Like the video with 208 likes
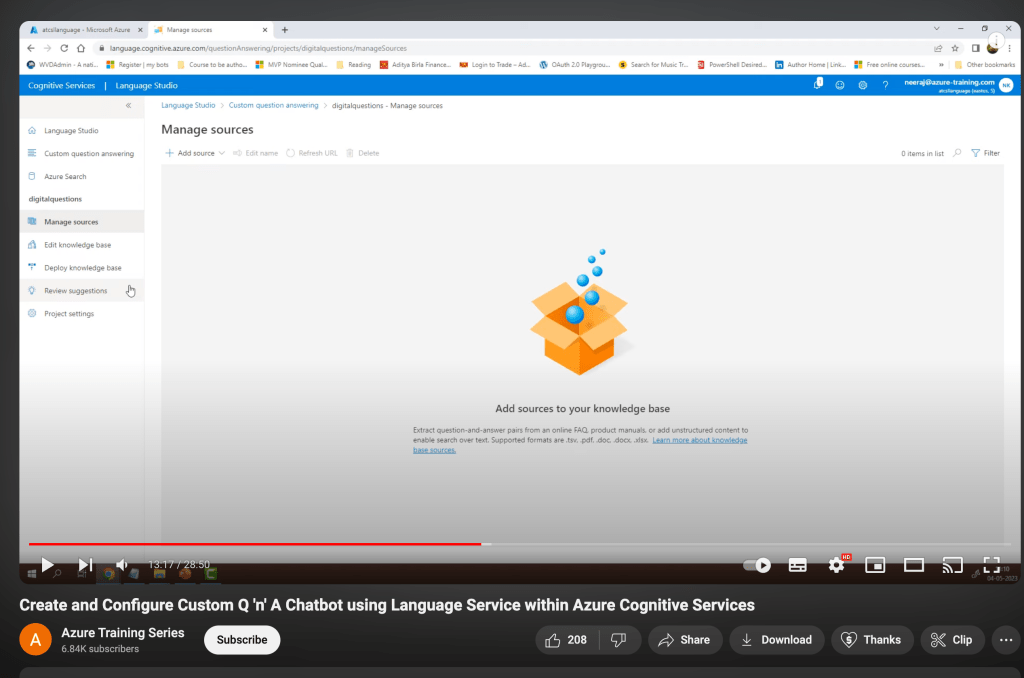The height and width of the screenshot is (678, 1024). tap(567, 640)
